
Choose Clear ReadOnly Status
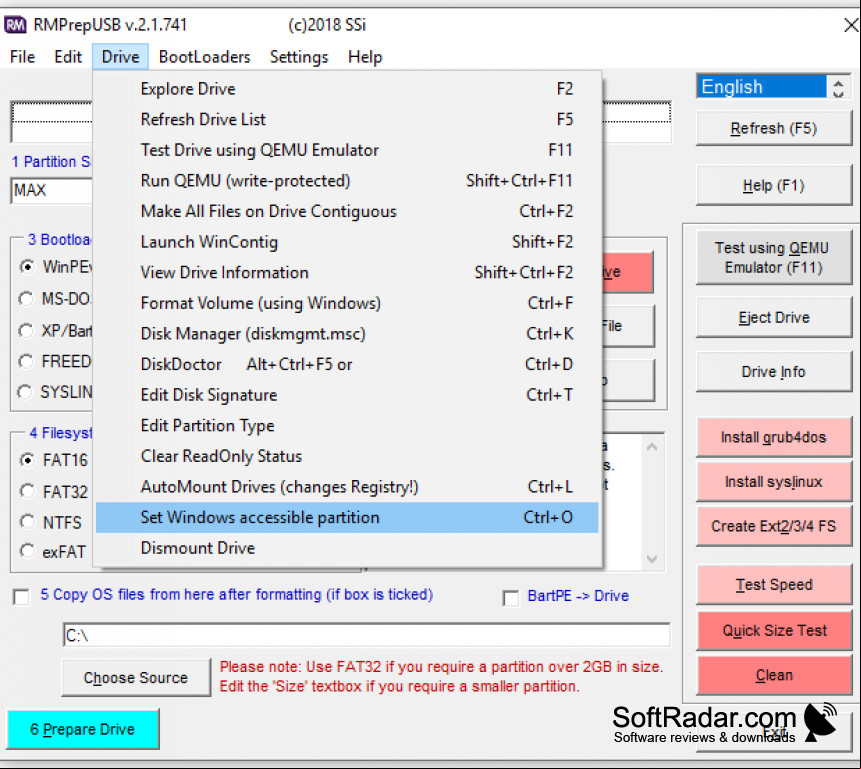pos(347,456)
